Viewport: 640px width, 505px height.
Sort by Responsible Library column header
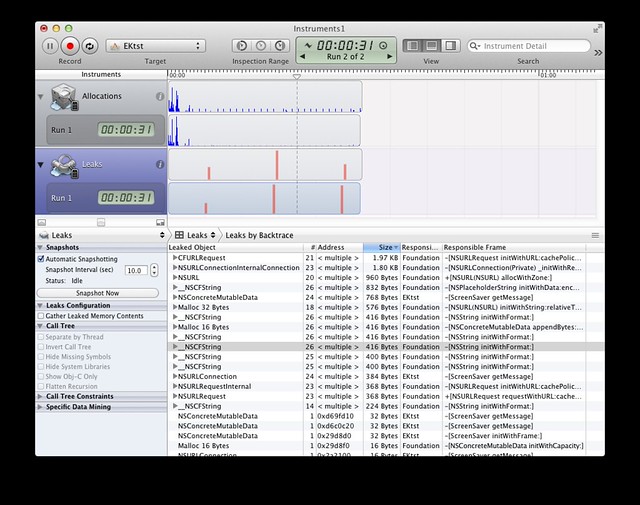click(x=421, y=247)
